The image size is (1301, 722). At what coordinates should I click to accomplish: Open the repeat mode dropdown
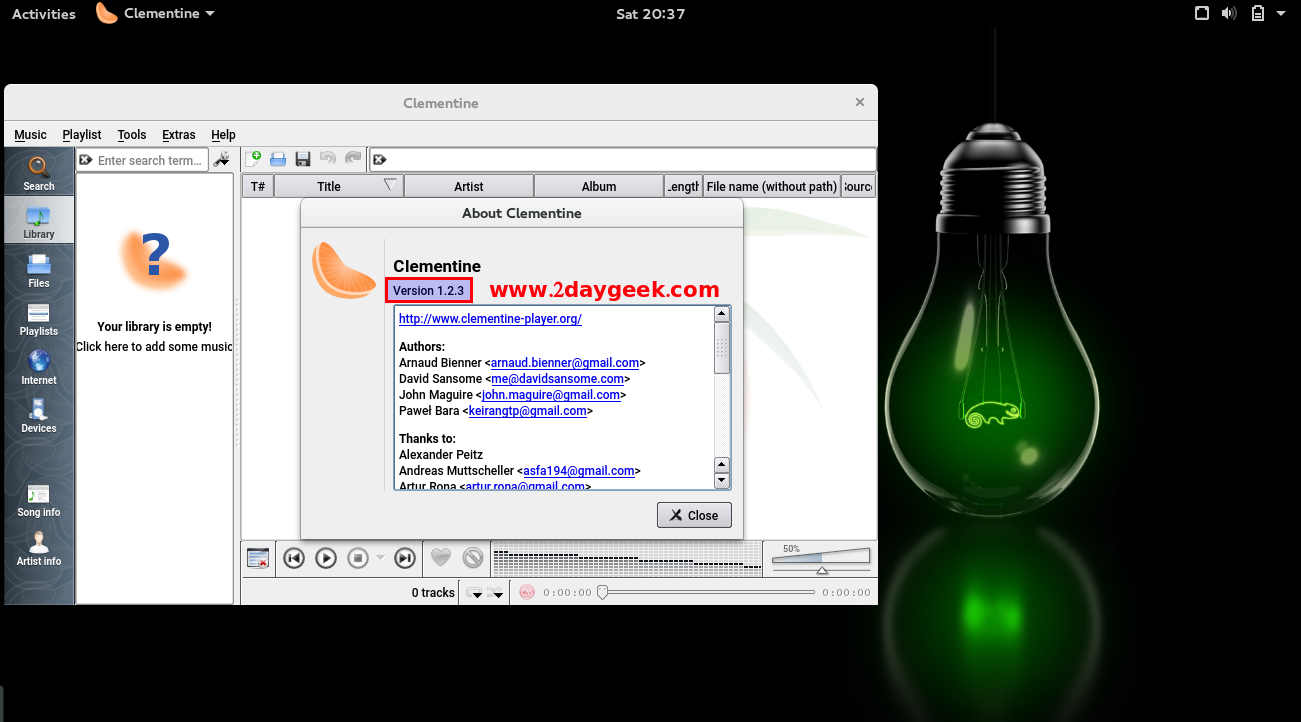(475, 593)
